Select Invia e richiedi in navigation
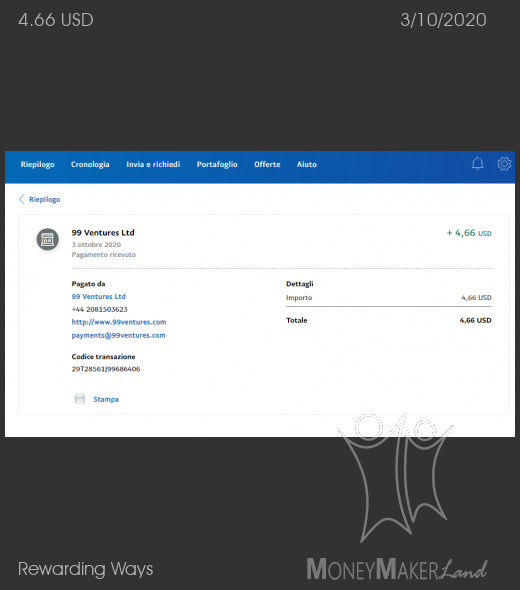Viewport: 520px width, 590px height. point(153,164)
